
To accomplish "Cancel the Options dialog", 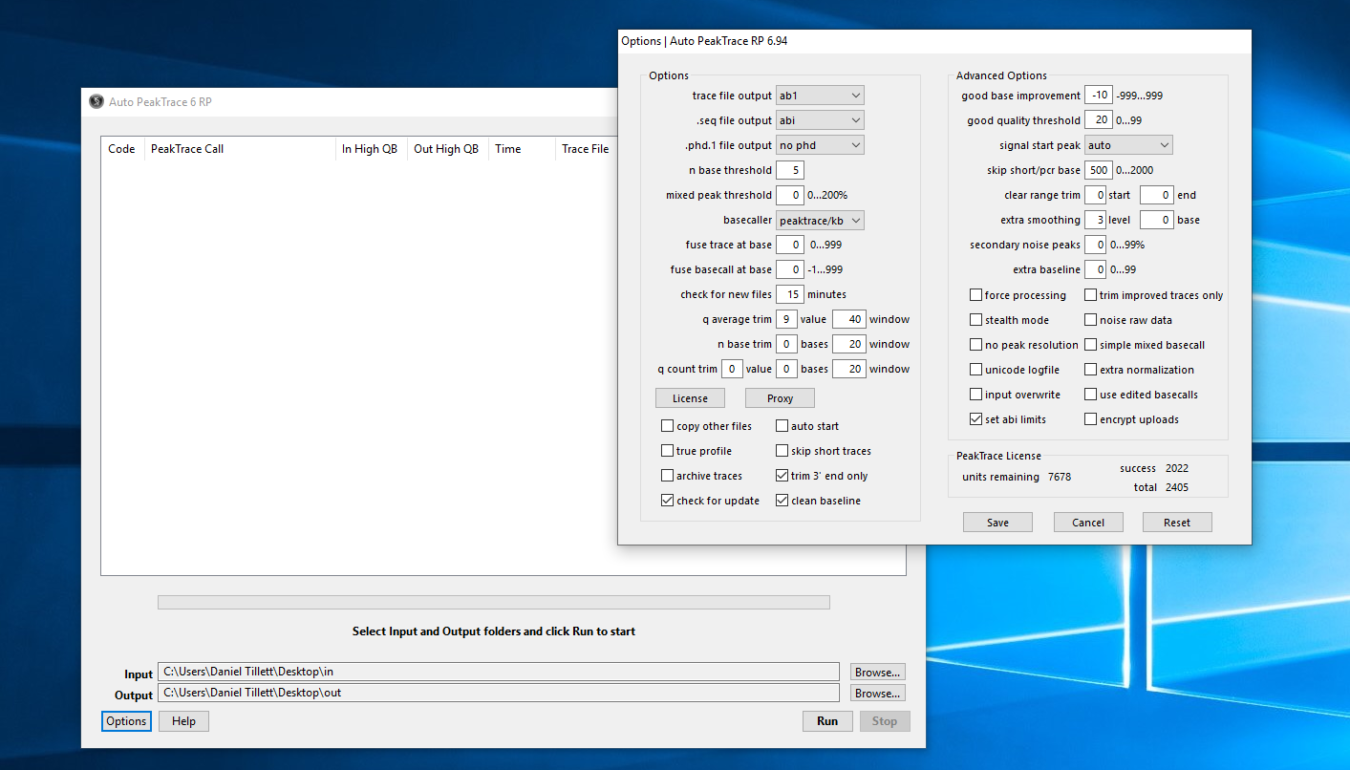I will click(x=1088, y=522).
